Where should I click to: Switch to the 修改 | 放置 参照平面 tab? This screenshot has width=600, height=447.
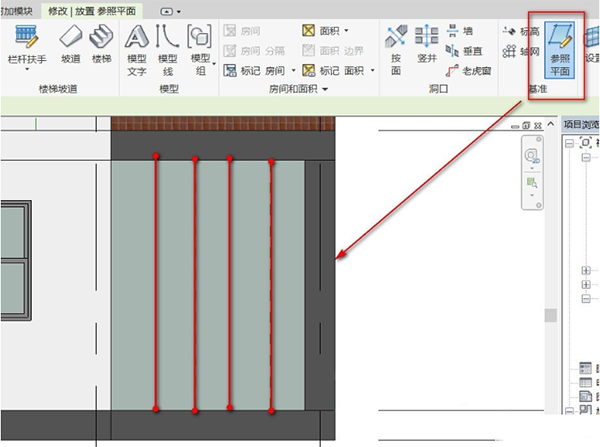coord(92,11)
